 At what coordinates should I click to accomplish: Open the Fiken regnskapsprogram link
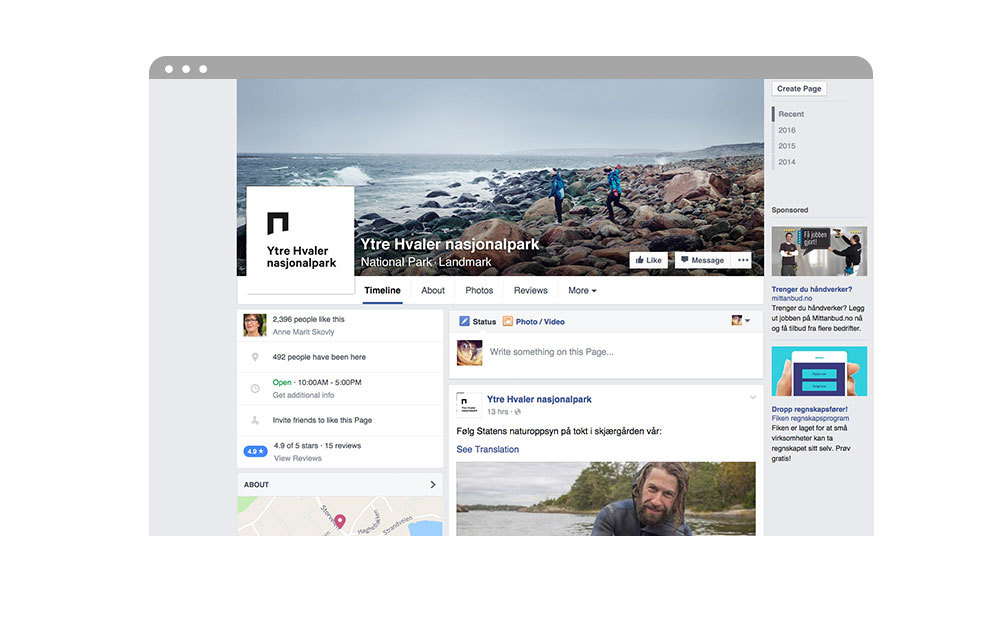click(810, 418)
